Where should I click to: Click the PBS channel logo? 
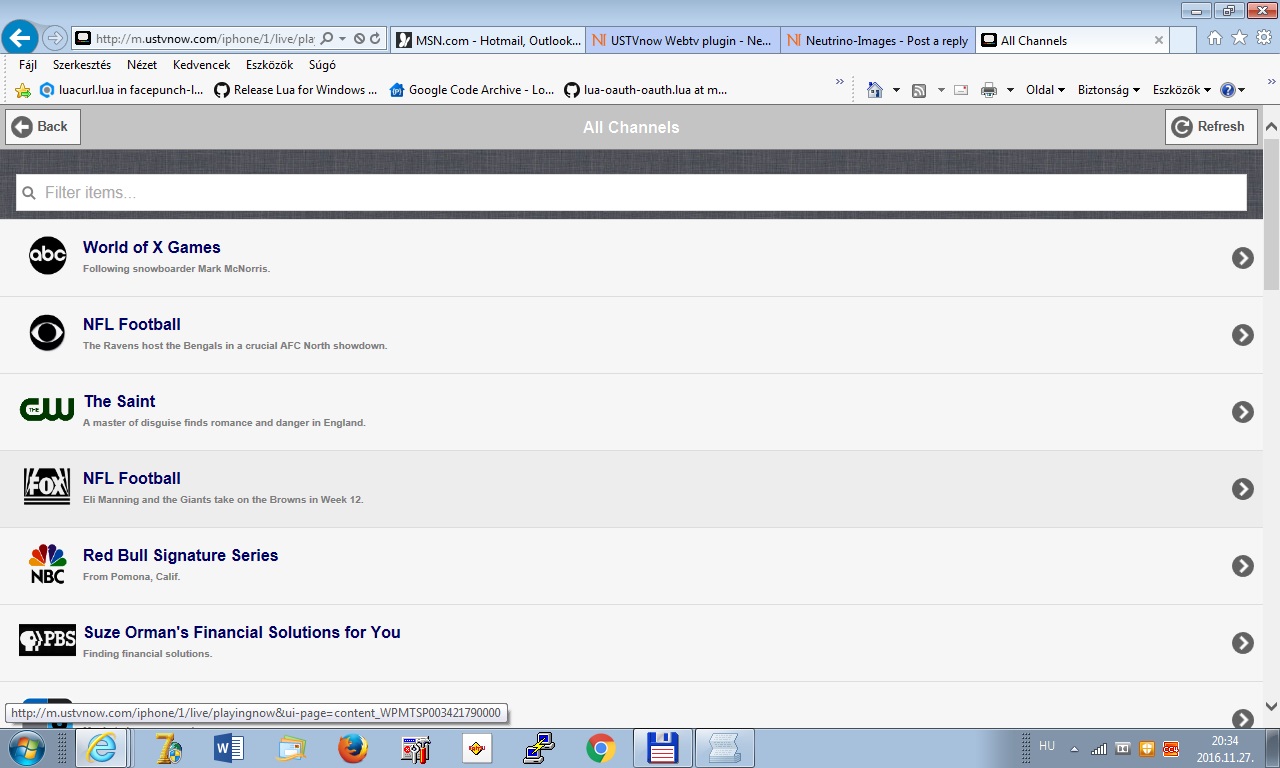(x=47, y=640)
